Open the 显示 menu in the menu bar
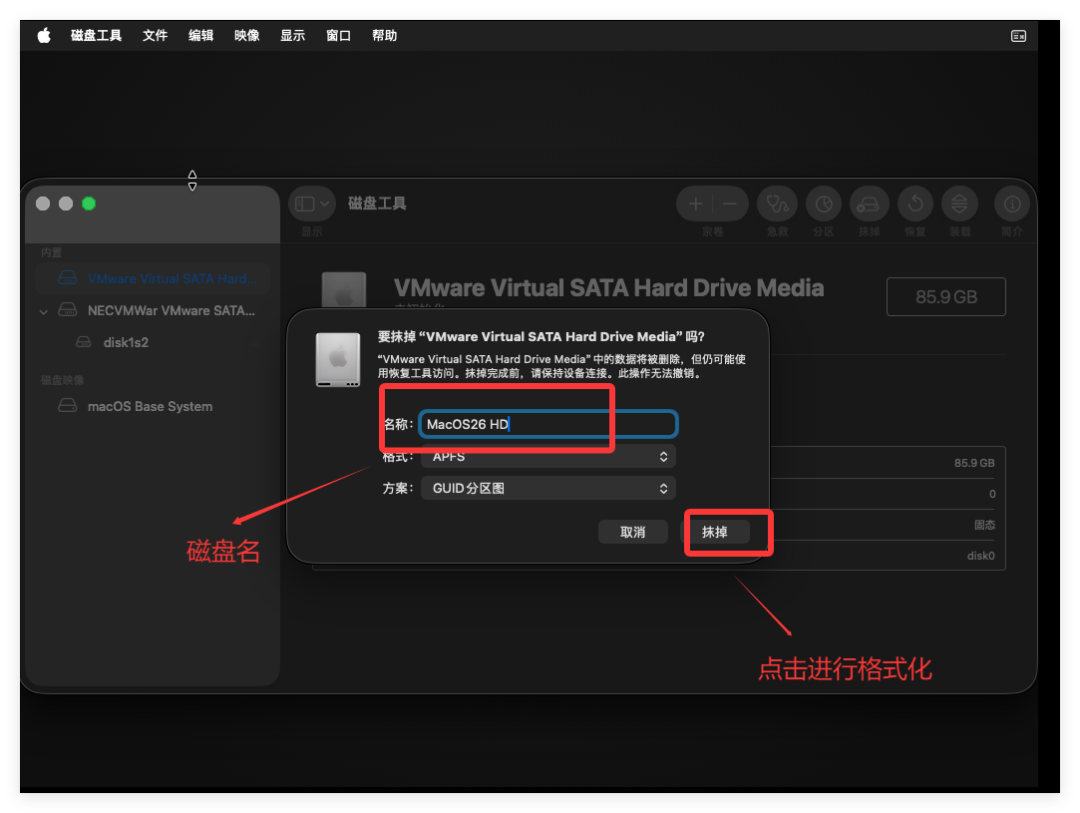The image size is (1080, 813). click(x=293, y=35)
